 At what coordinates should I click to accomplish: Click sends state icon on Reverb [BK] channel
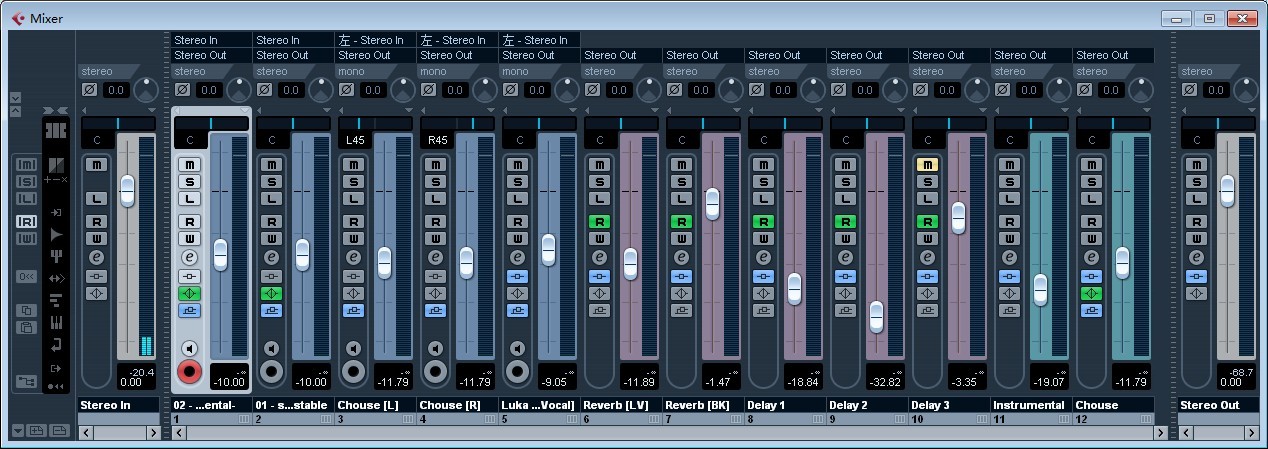click(680, 311)
